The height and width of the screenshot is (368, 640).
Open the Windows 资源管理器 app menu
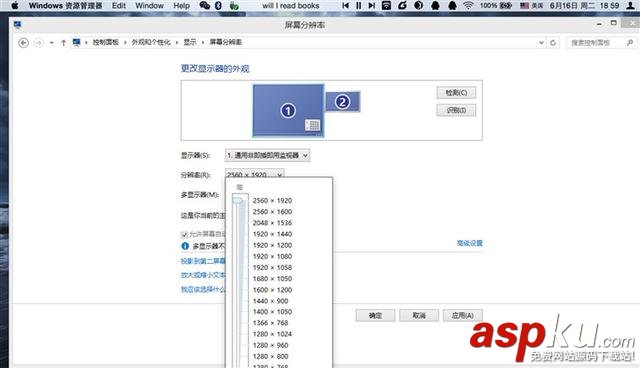(x=65, y=6)
